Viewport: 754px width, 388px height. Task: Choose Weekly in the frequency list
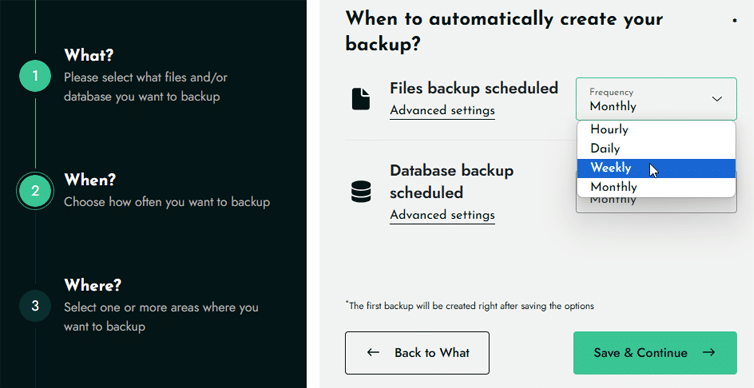point(656,168)
